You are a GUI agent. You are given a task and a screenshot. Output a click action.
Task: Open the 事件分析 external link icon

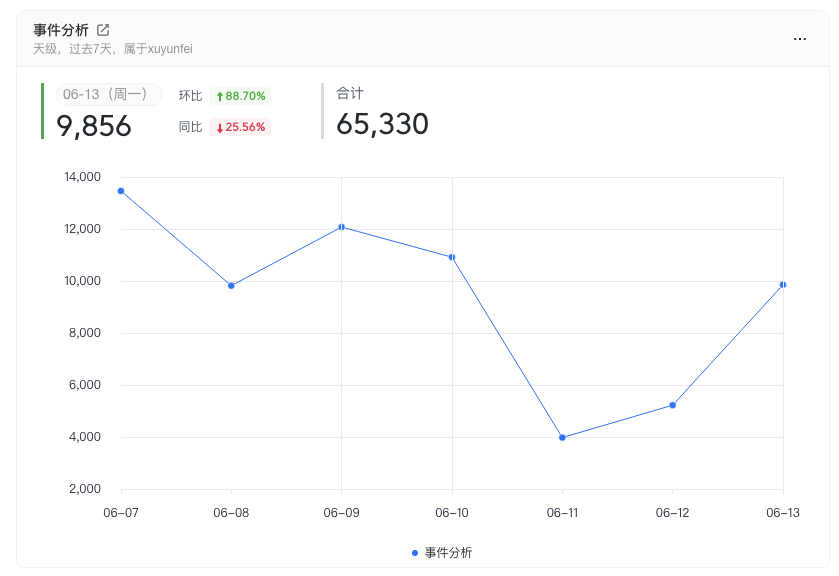tap(103, 30)
